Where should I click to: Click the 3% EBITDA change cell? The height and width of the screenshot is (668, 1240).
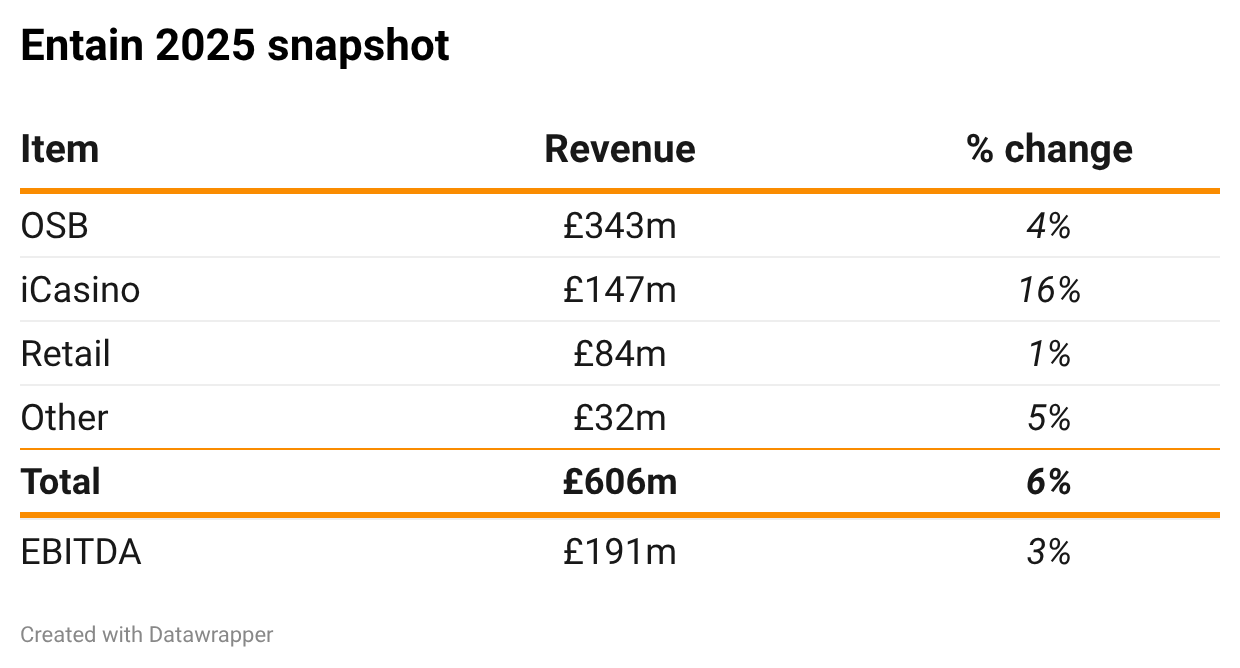pos(1049,552)
